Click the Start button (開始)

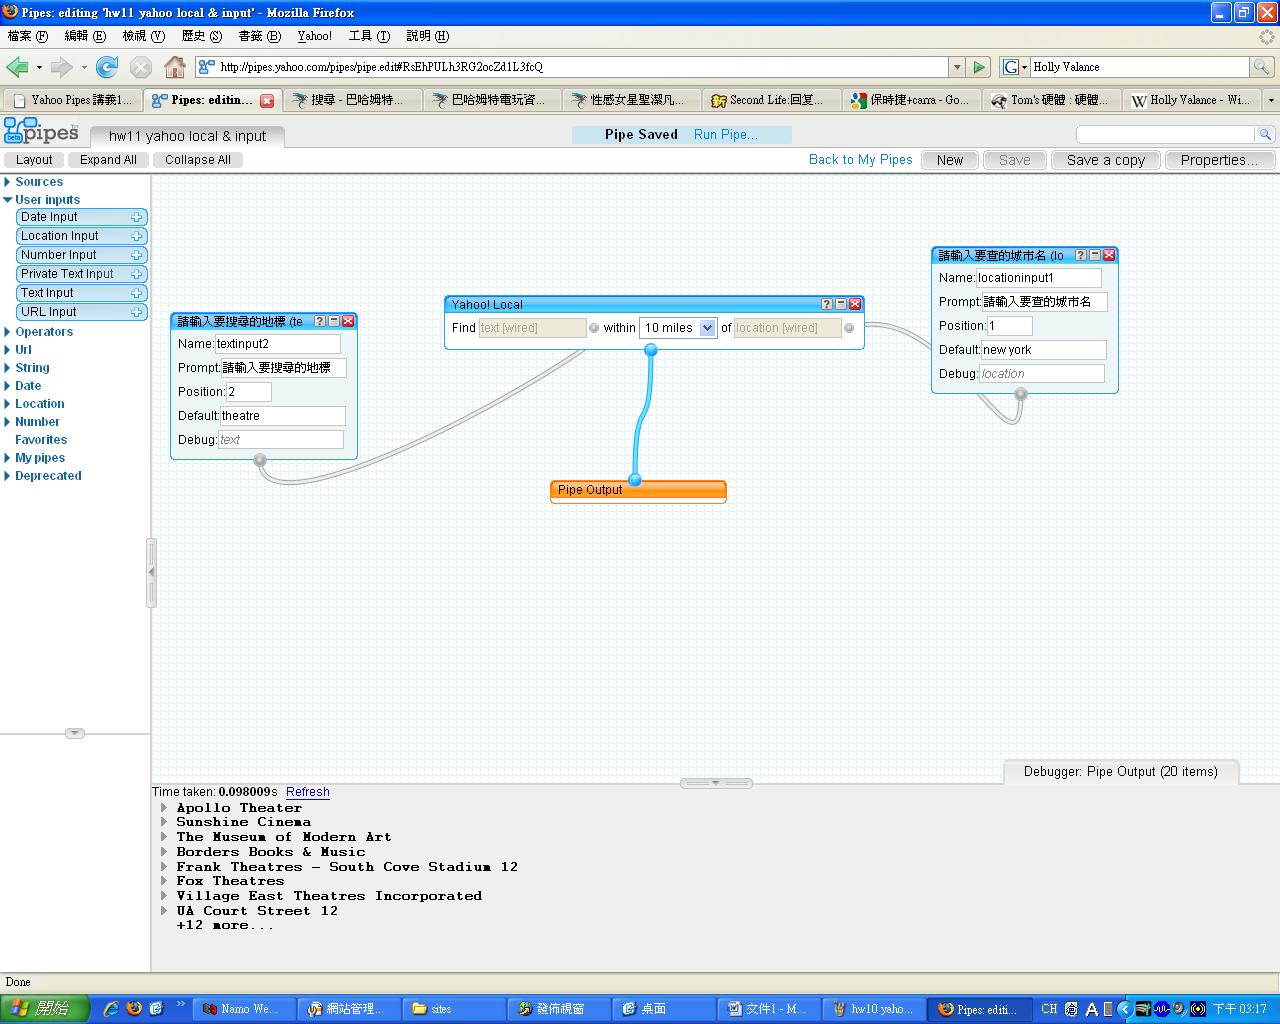click(x=45, y=1009)
